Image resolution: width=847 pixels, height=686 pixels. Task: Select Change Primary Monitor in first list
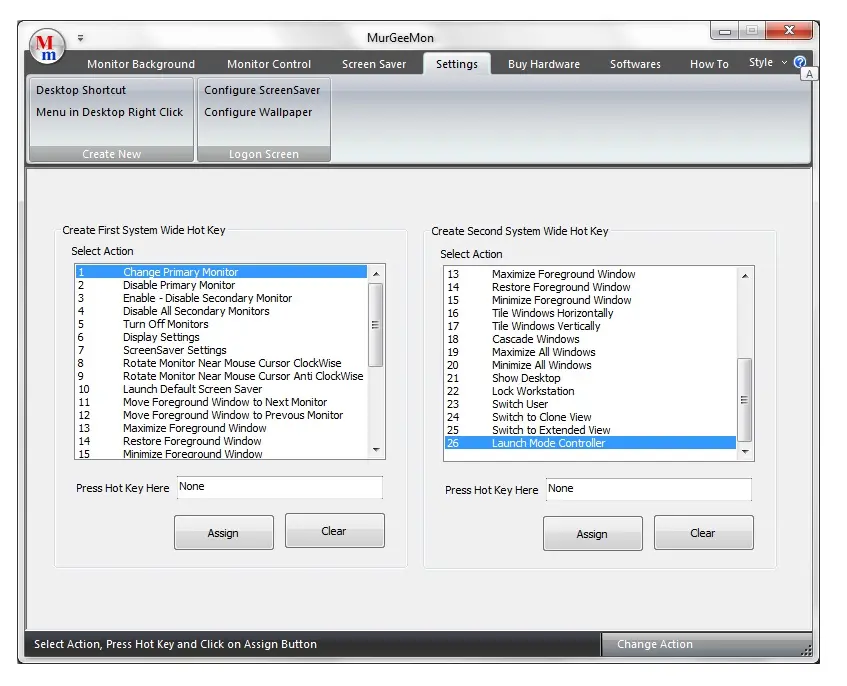click(x=221, y=272)
